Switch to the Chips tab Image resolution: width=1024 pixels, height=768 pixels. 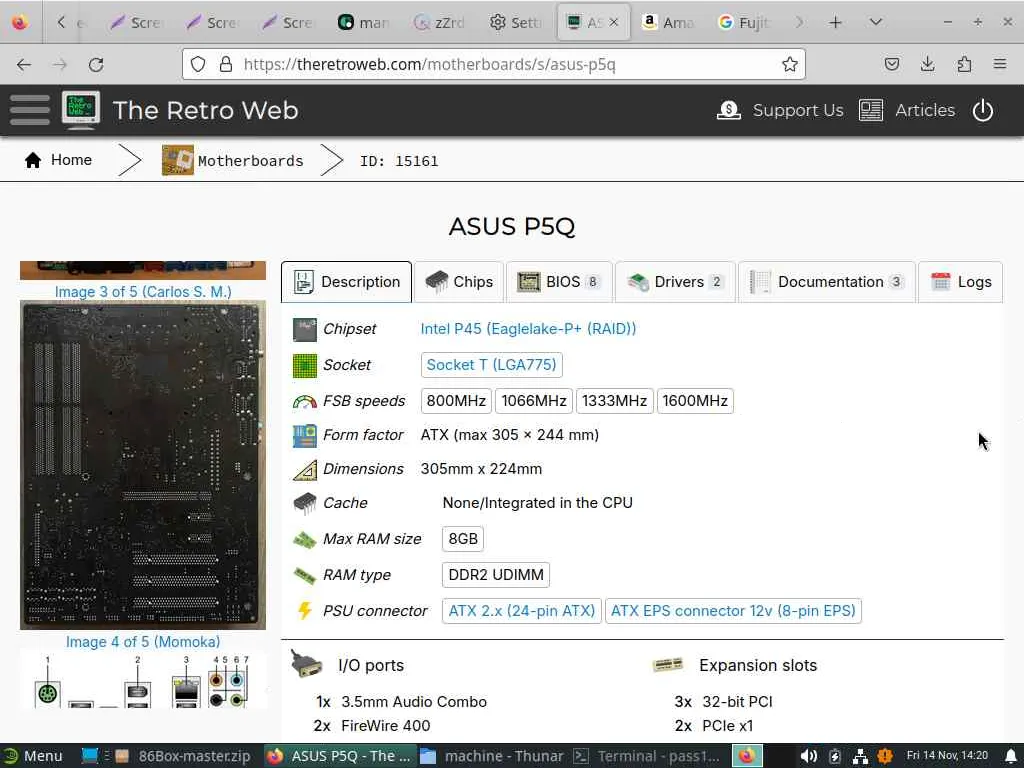pos(459,281)
